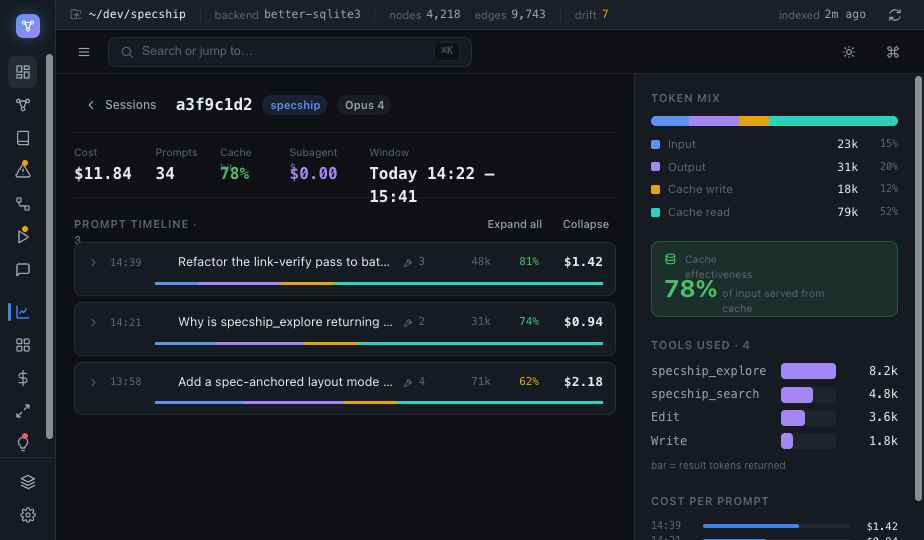
Task: Go back via the Sessions chevron
Action: 91,105
